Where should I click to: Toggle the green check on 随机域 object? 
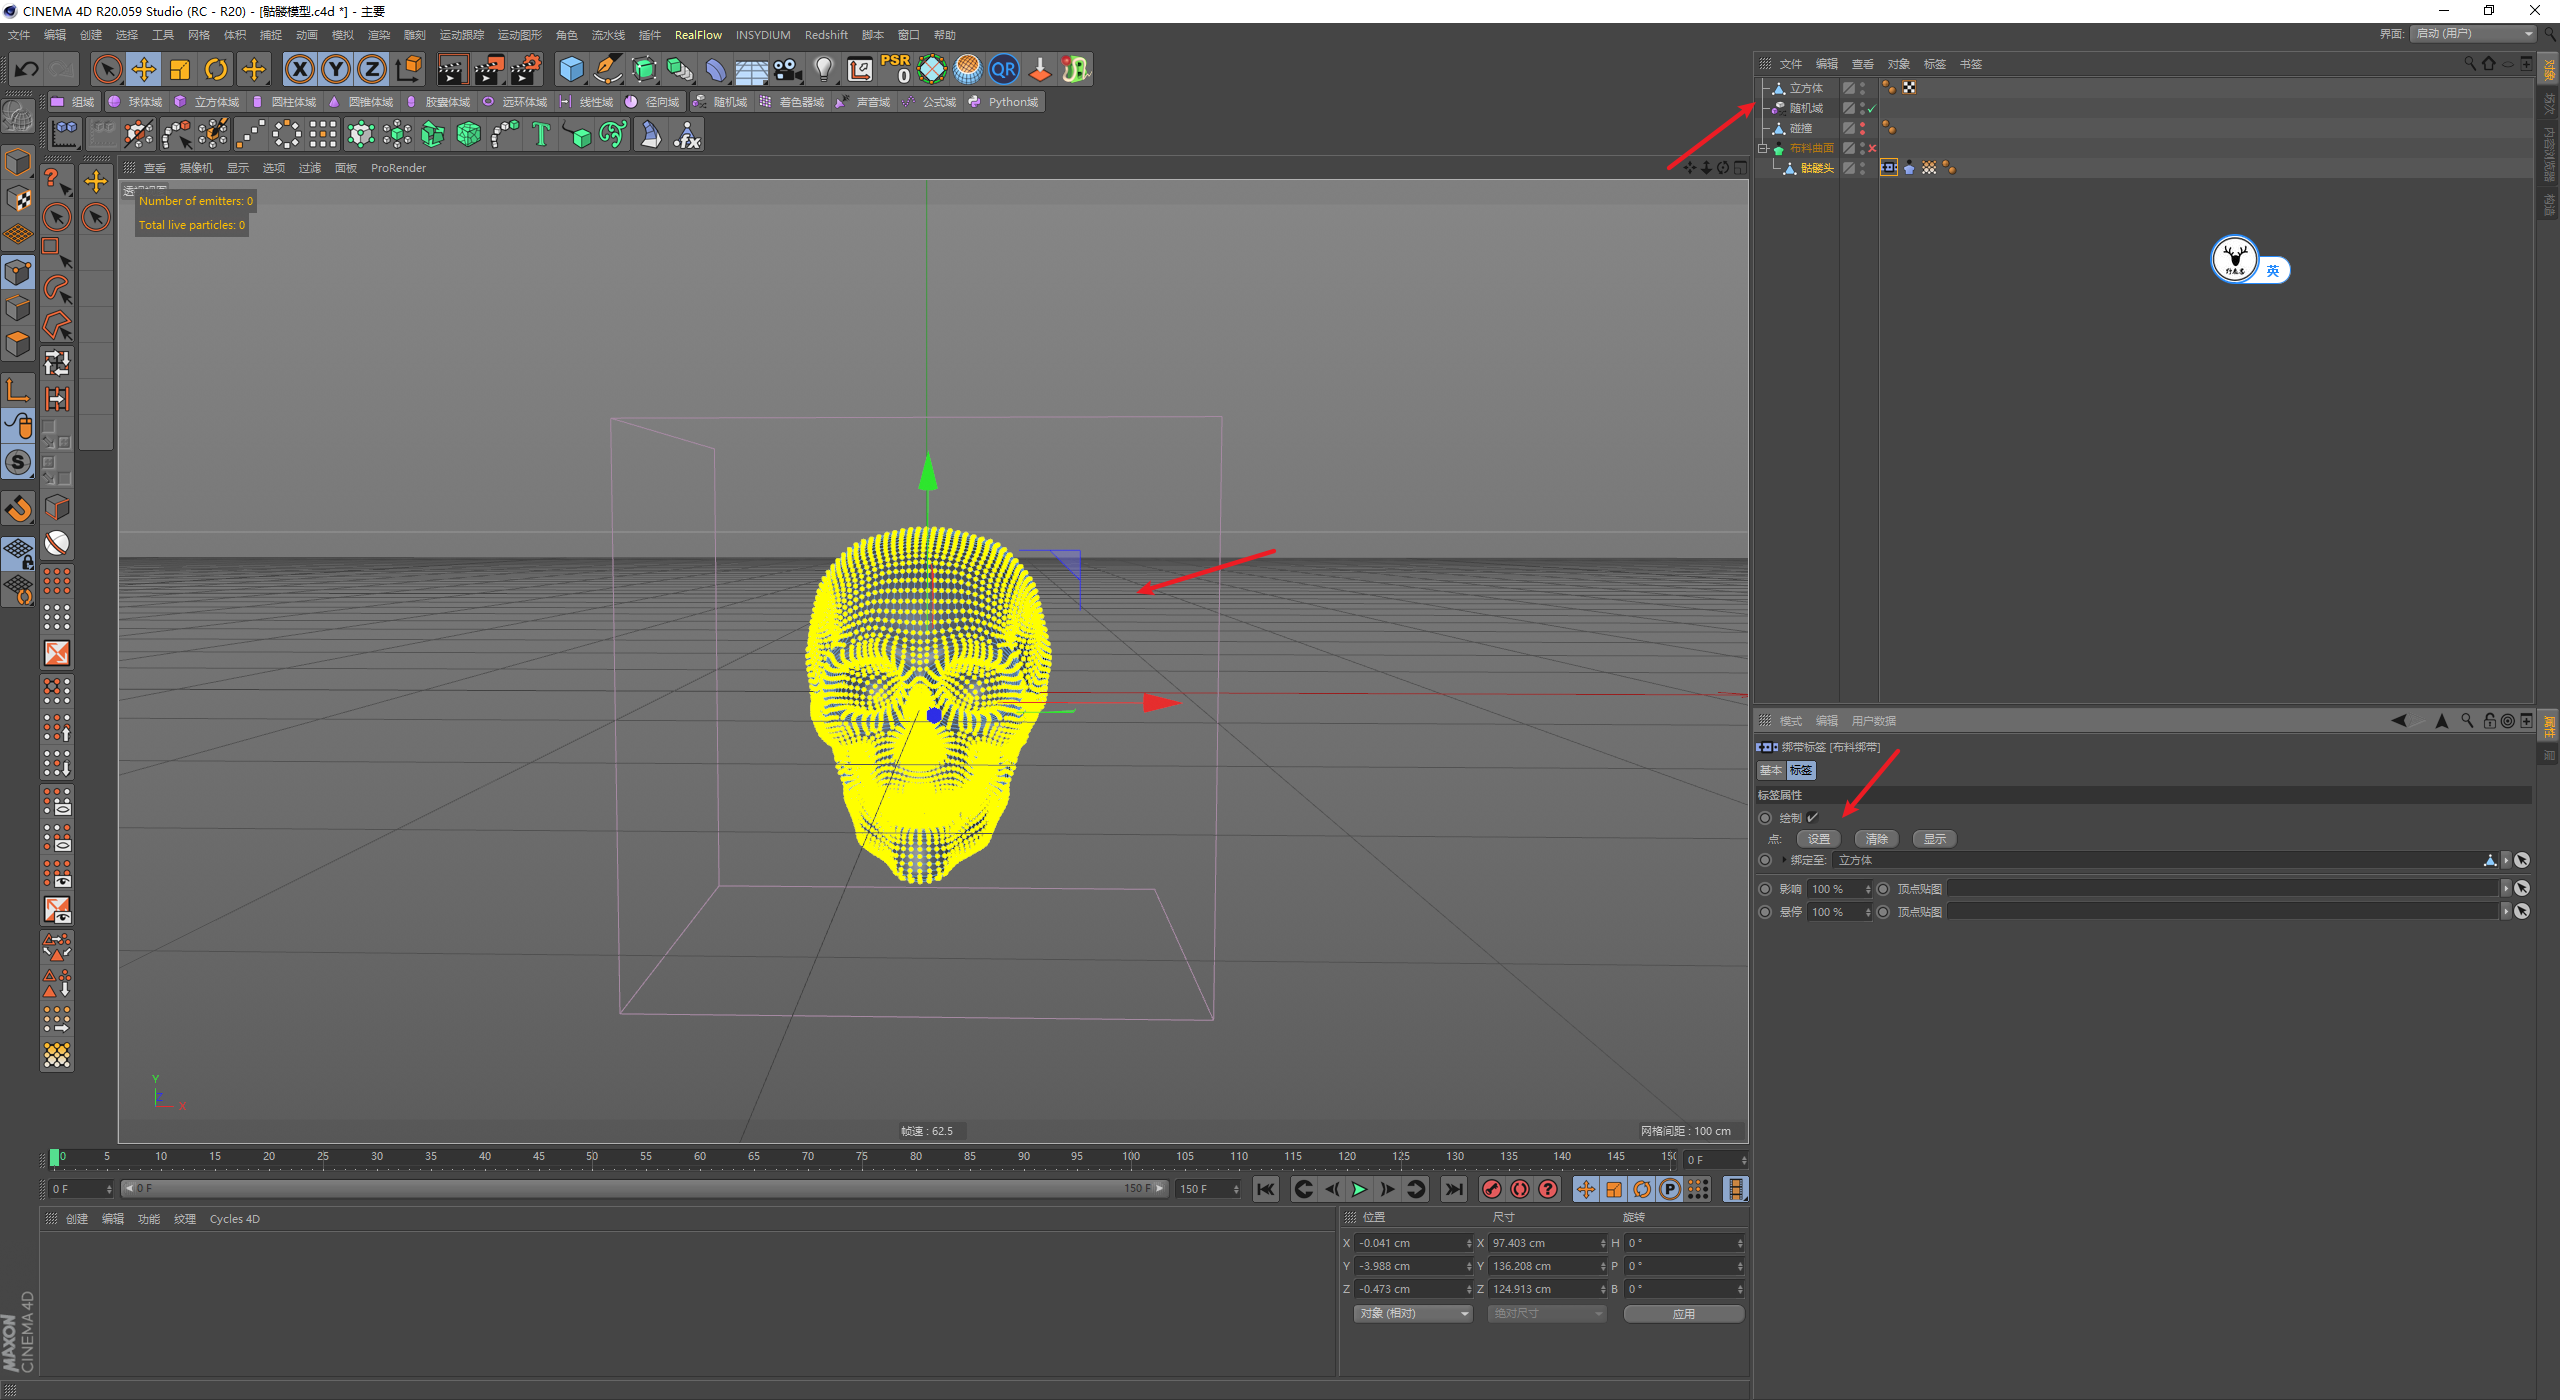[x=1872, y=108]
